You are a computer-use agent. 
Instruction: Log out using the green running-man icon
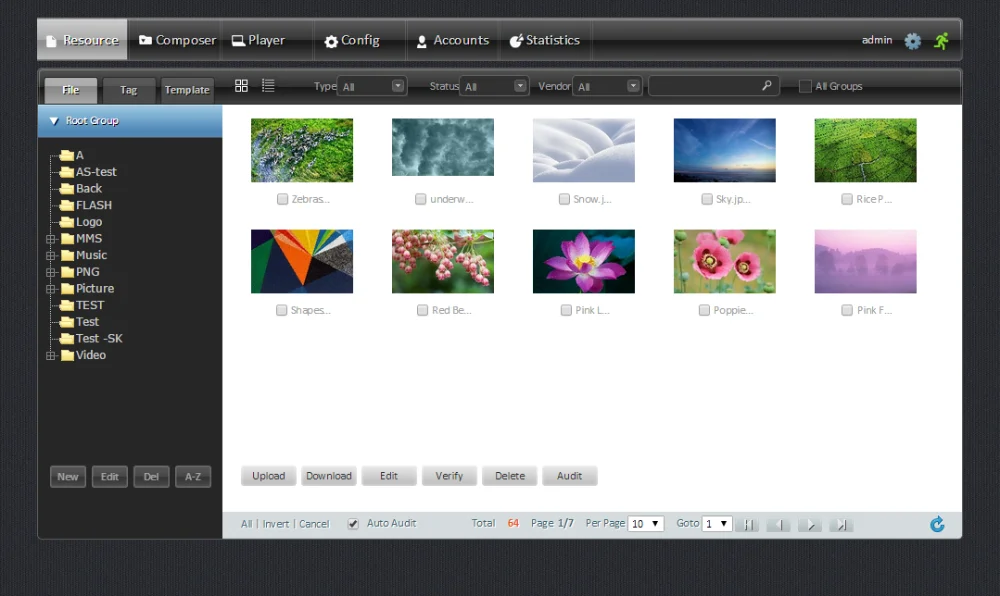coord(941,41)
